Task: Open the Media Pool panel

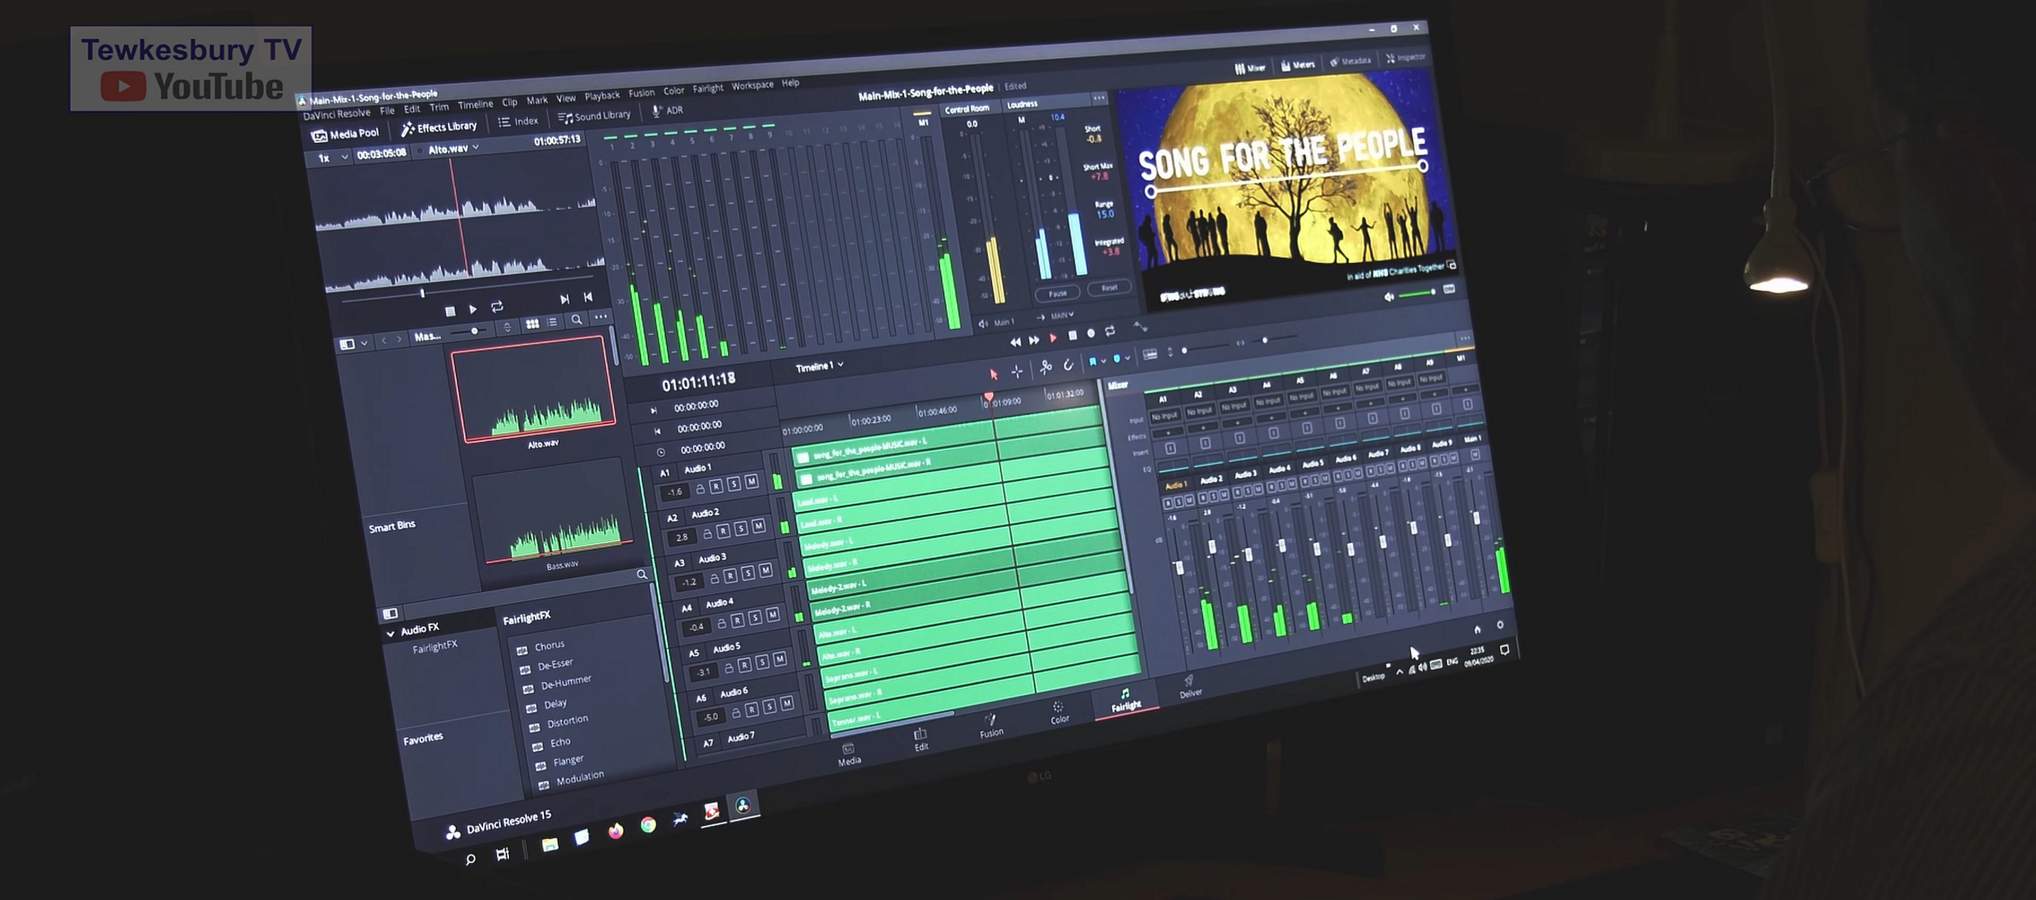Action: point(346,134)
